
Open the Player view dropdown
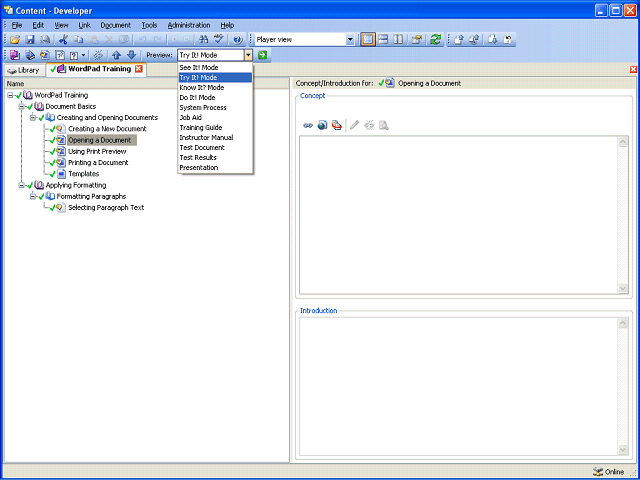350,40
